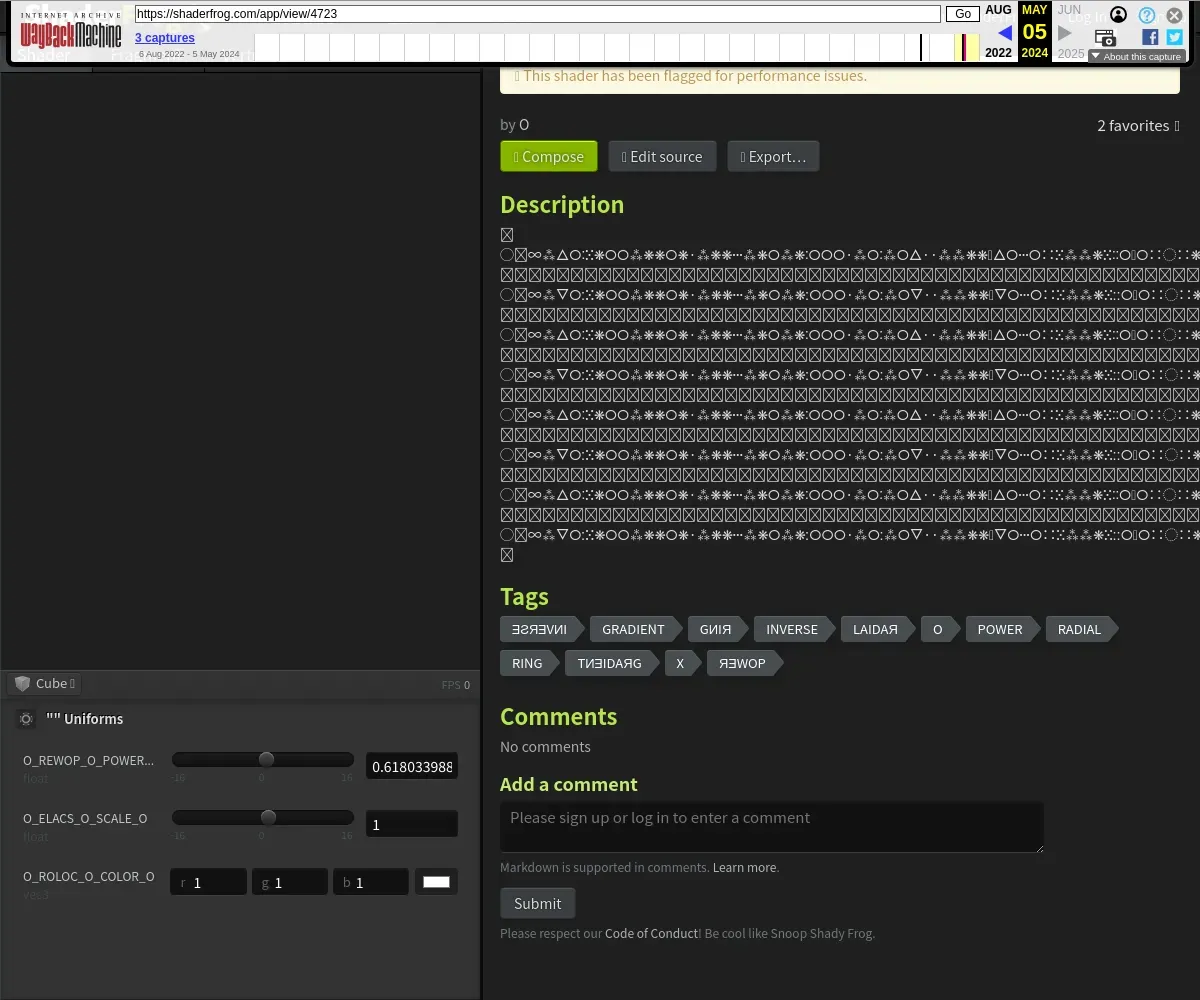Click the Wayback Machine help question icon
Image resolution: width=1200 pixels, height=1000 pixels.
pos(1147,15)
